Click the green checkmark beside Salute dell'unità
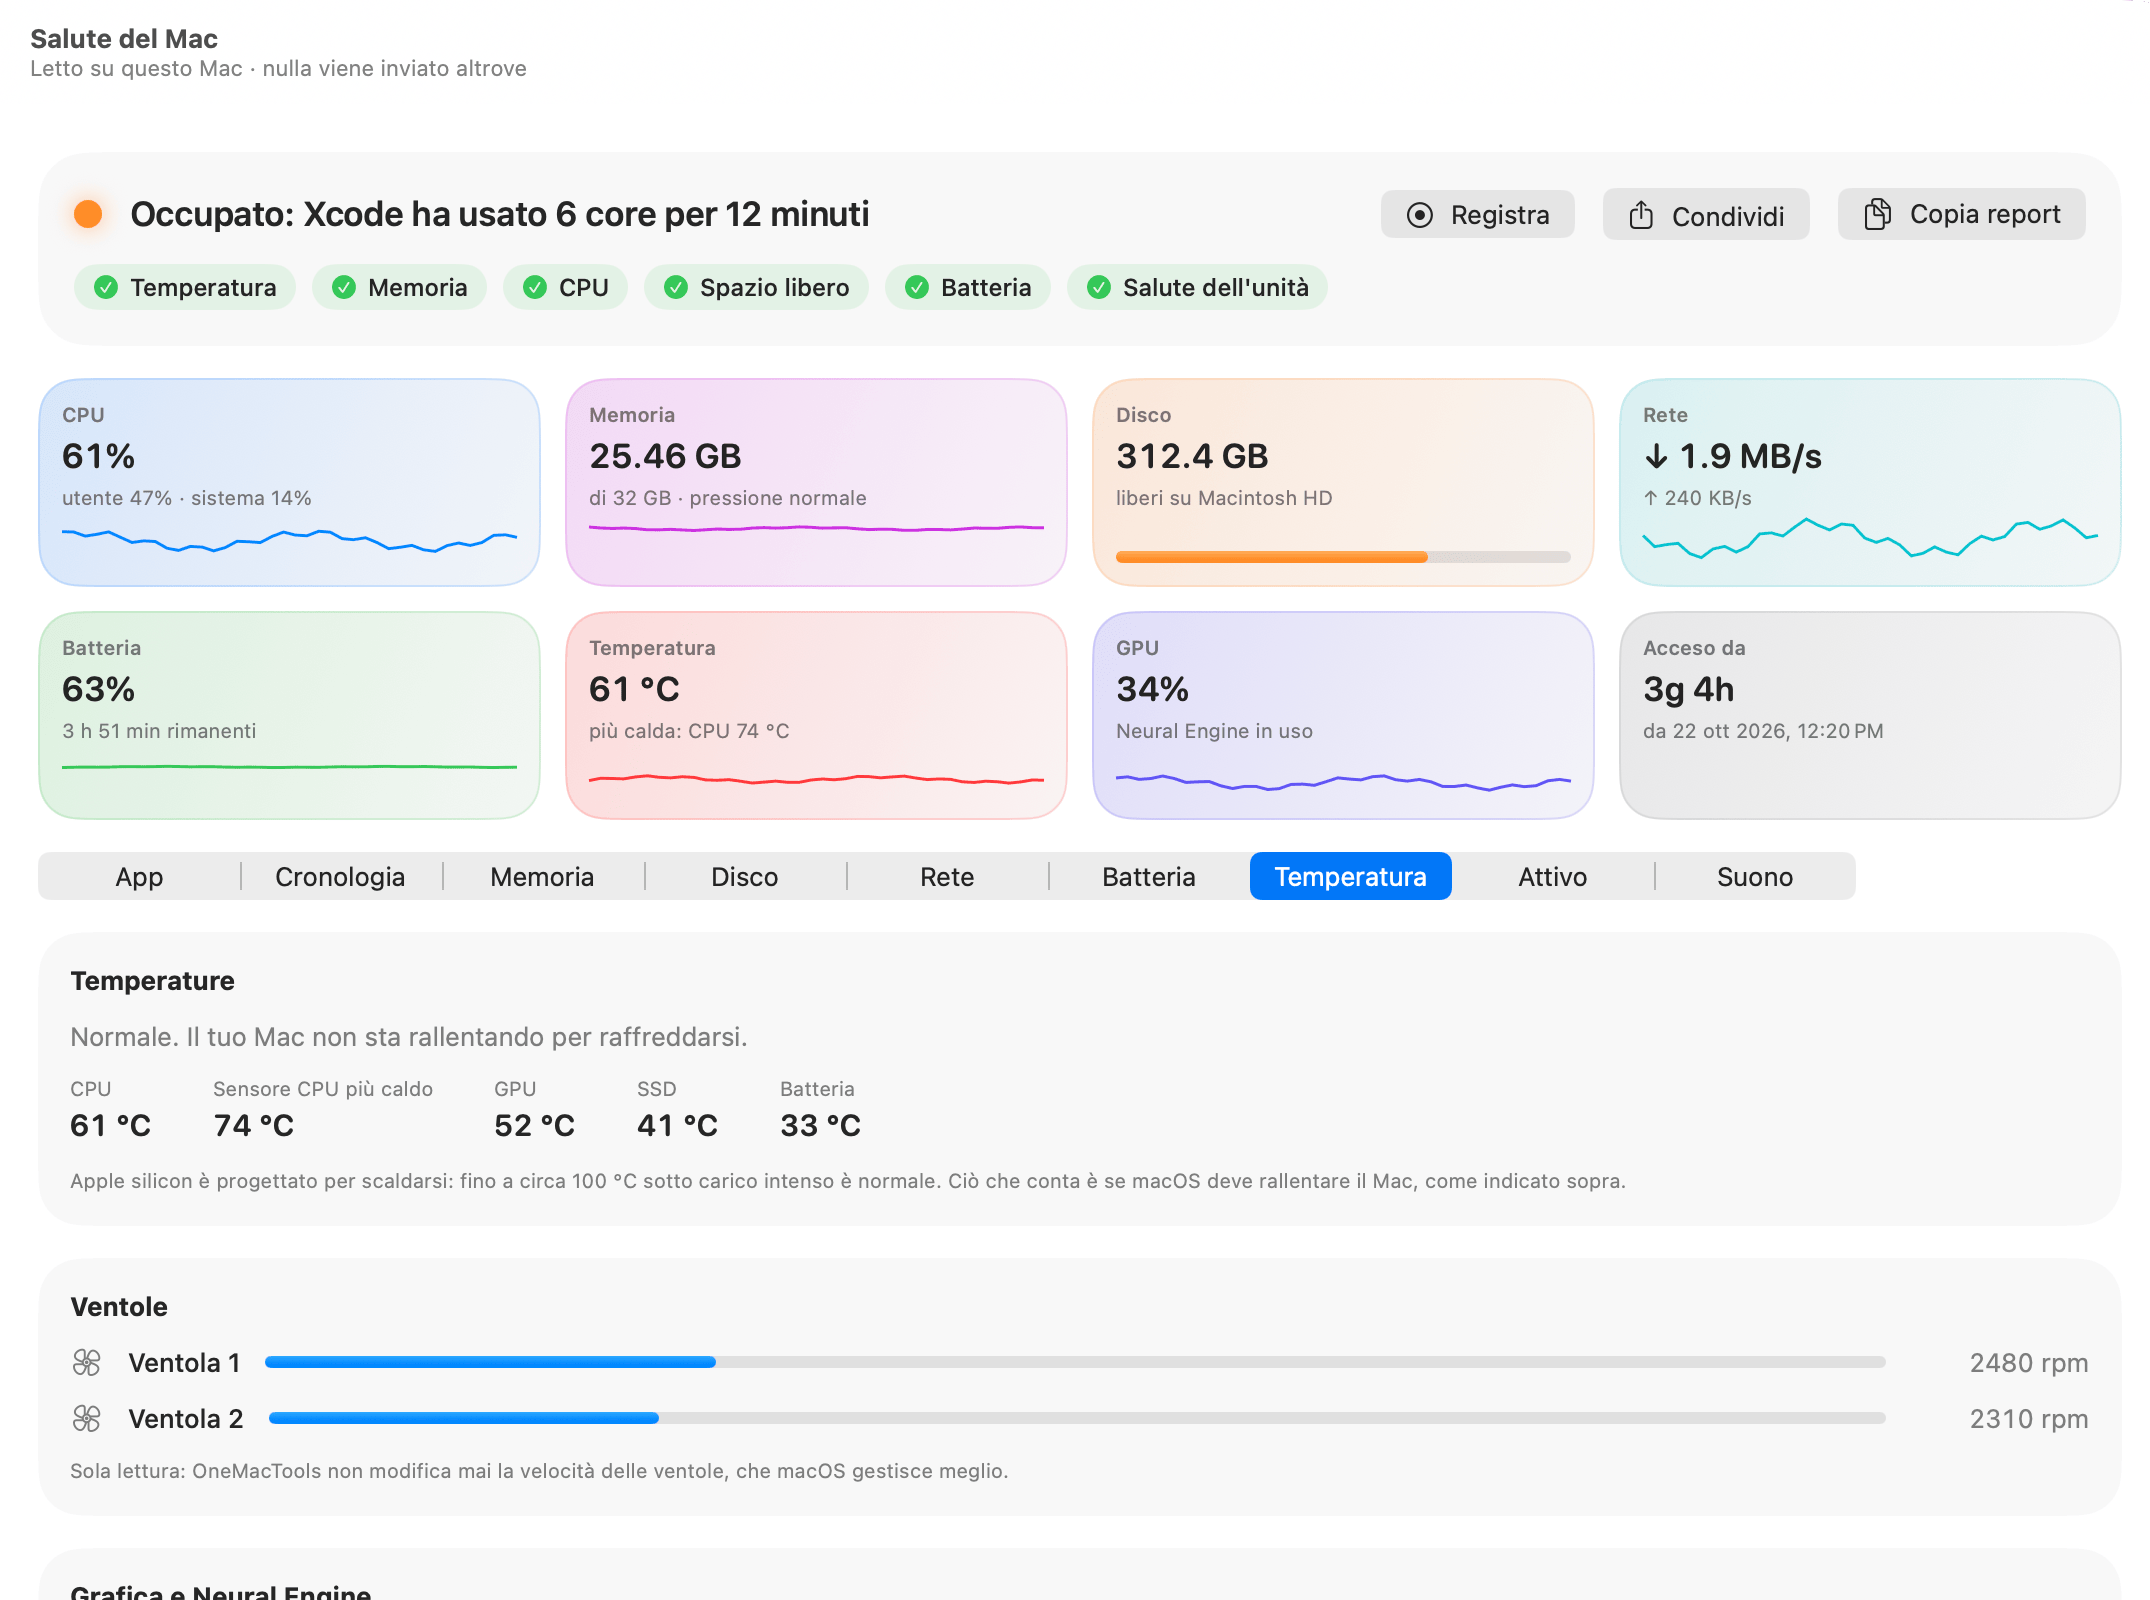 click(1099, 288)
